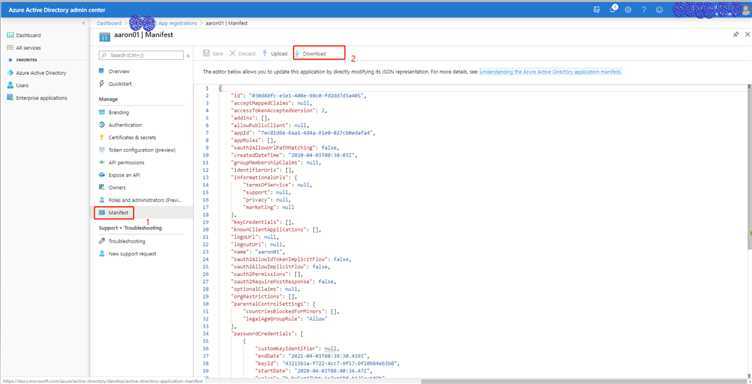Select the Manifest menu item

point(114,212)
